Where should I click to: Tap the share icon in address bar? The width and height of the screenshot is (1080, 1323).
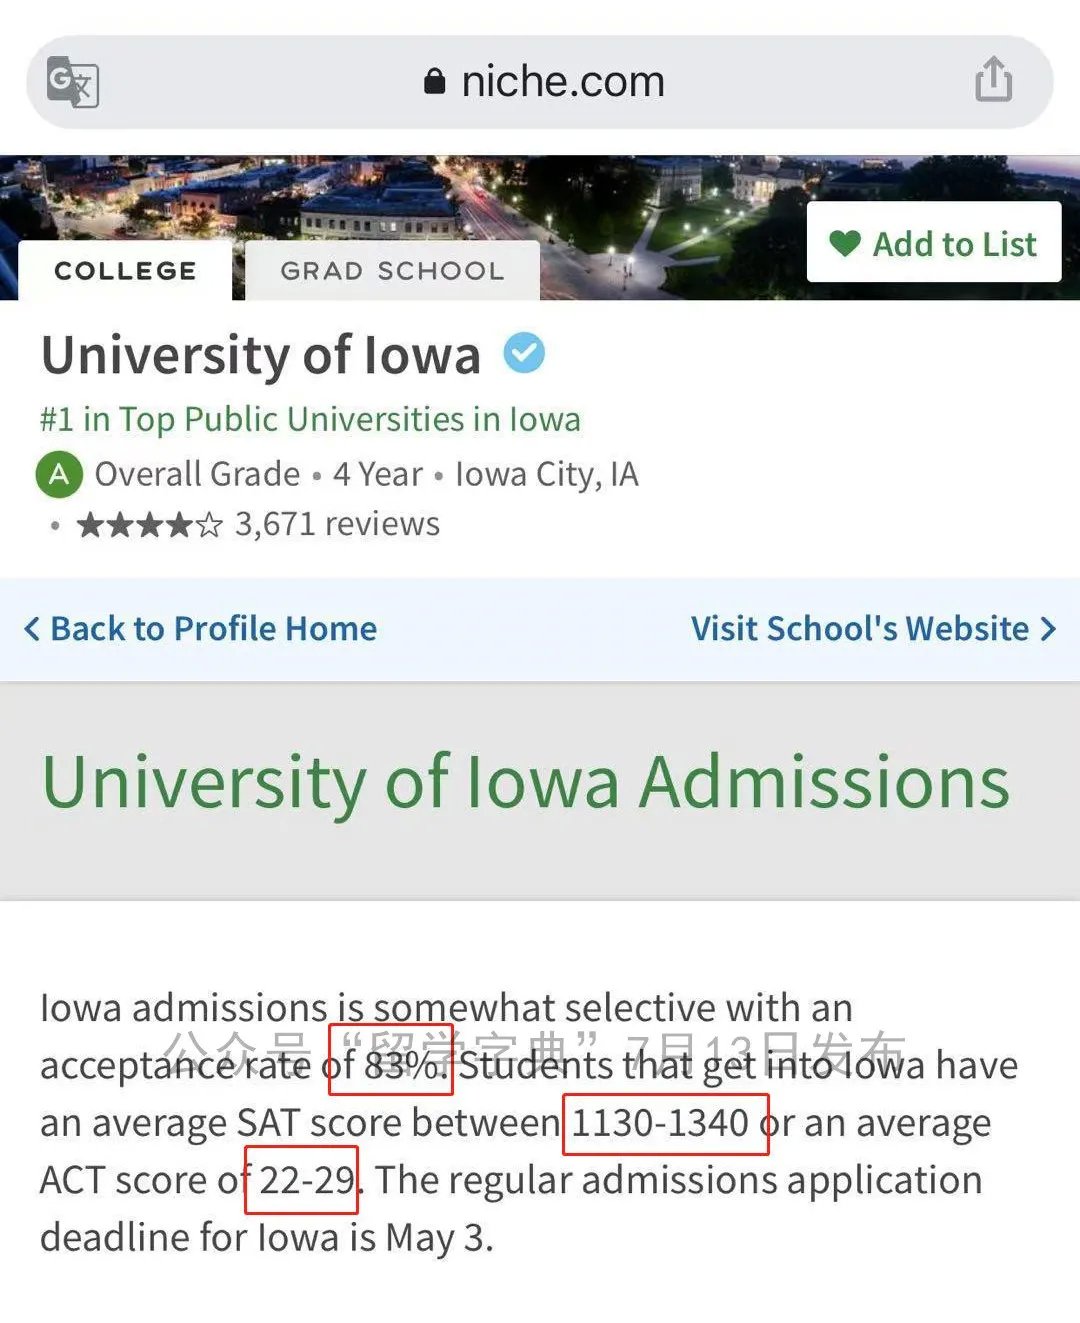[x=993, y=80]
